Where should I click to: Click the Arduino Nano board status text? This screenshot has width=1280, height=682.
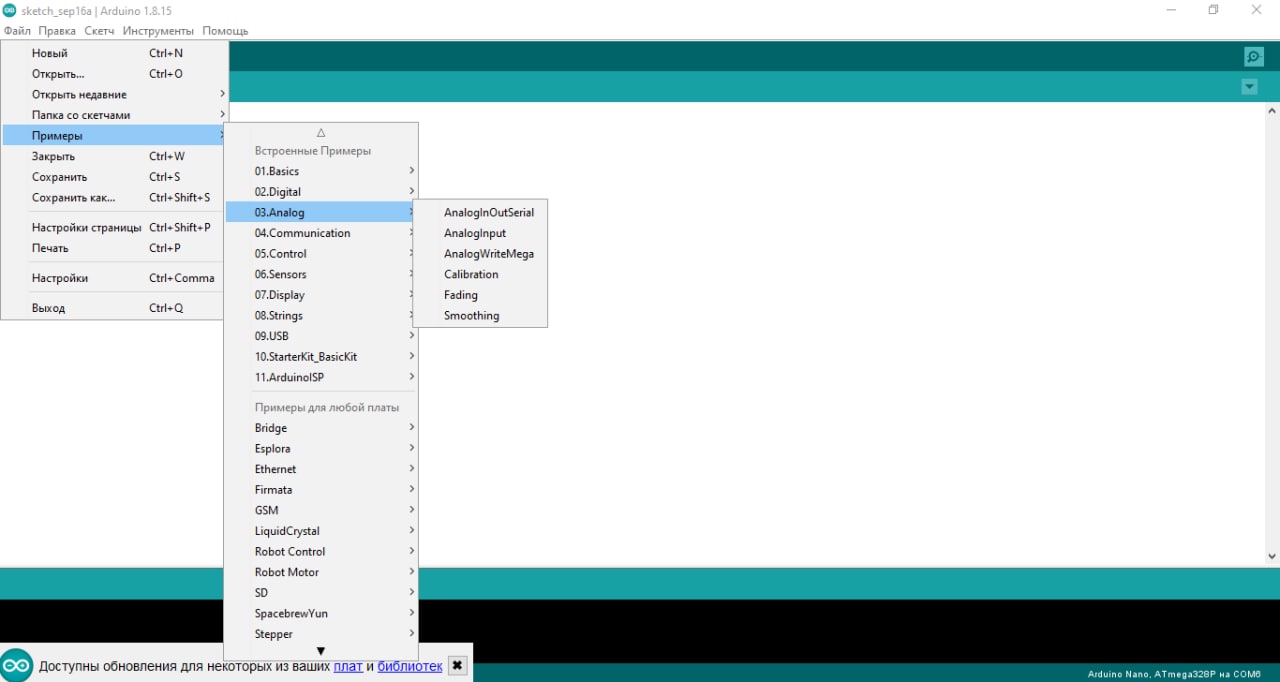point(1174,674)
